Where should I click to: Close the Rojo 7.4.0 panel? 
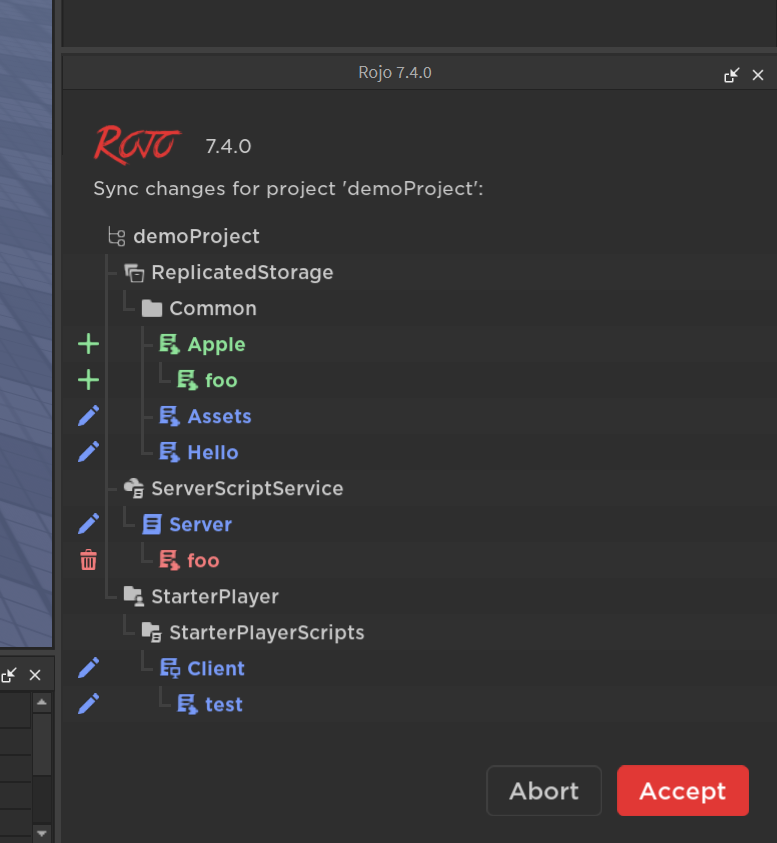[x=758, y=75]
